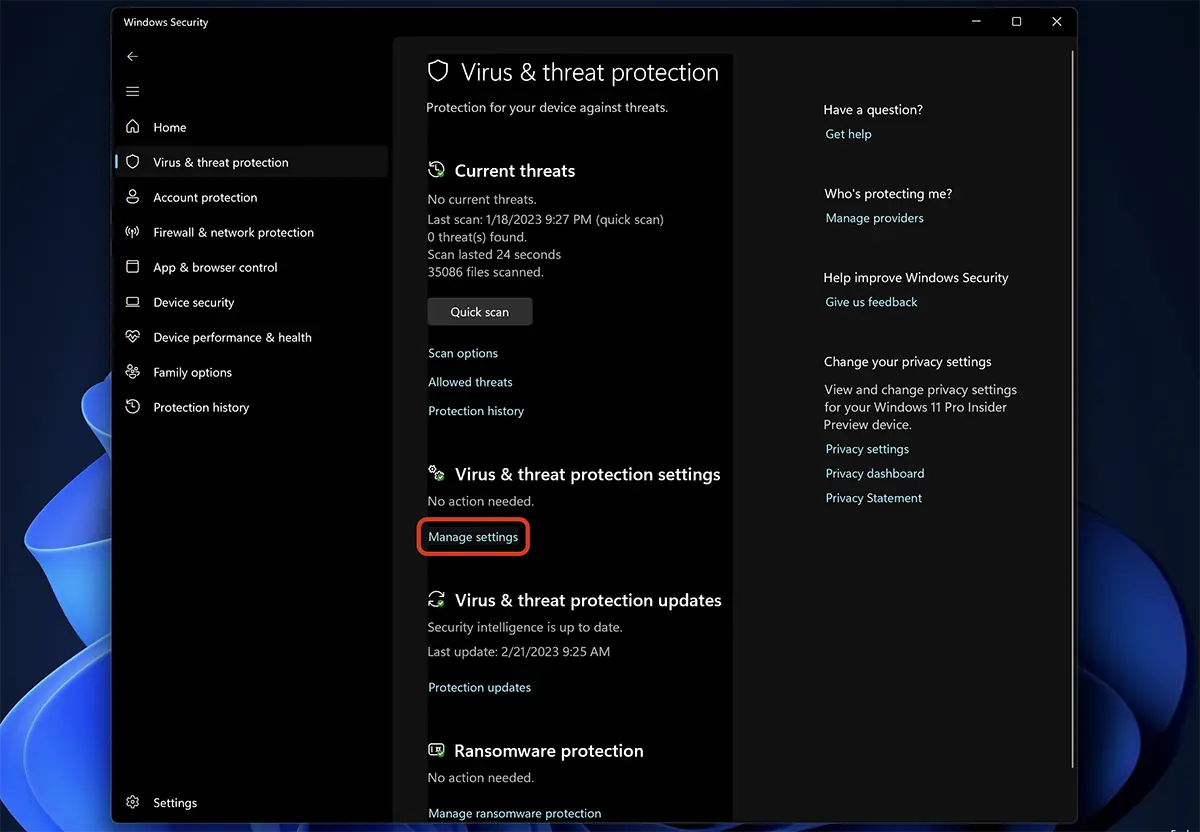Open Privacy settings link
Viewport: 1200px width, 832px height.
pyautogui.click(x=867, y=449)
